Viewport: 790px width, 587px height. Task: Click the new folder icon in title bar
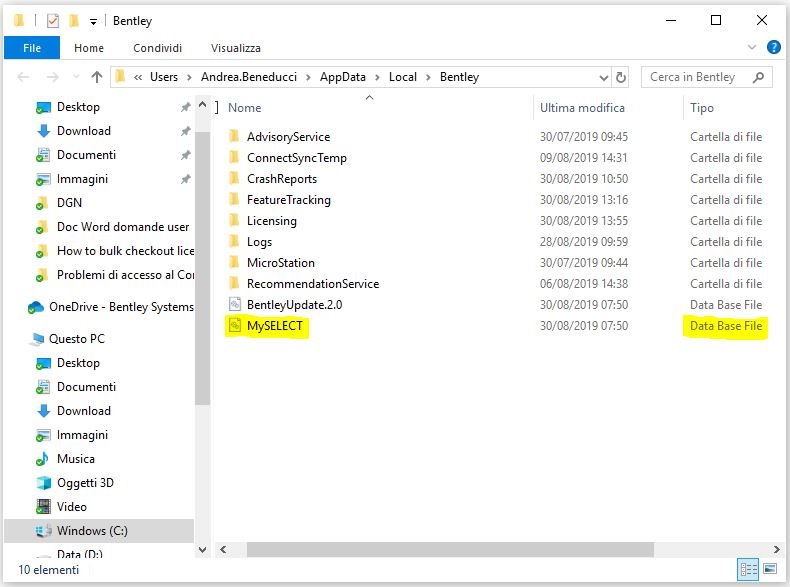tap(74, 21)
